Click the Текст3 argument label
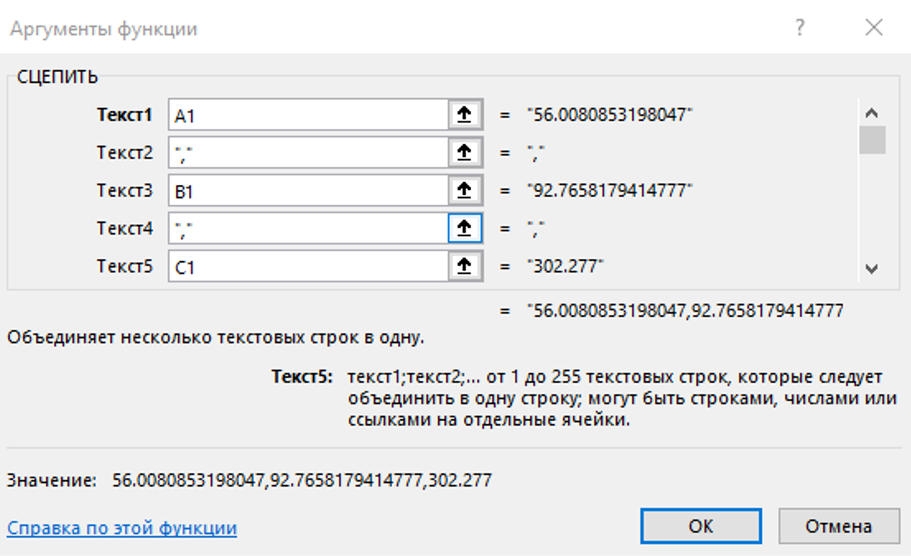Viewport: 911px width, 556px height. coord(125,190)
